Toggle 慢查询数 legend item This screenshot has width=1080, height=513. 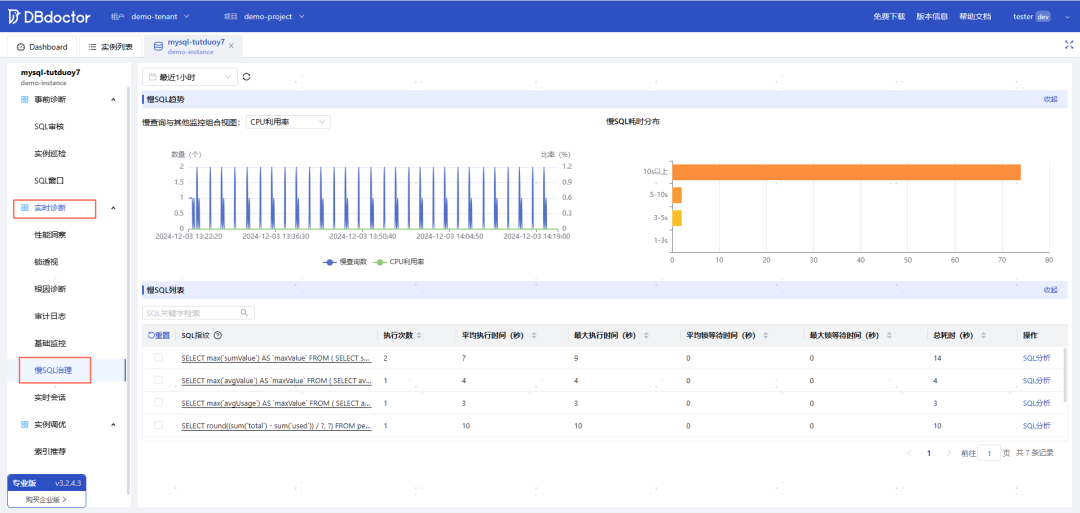(345, 262)
